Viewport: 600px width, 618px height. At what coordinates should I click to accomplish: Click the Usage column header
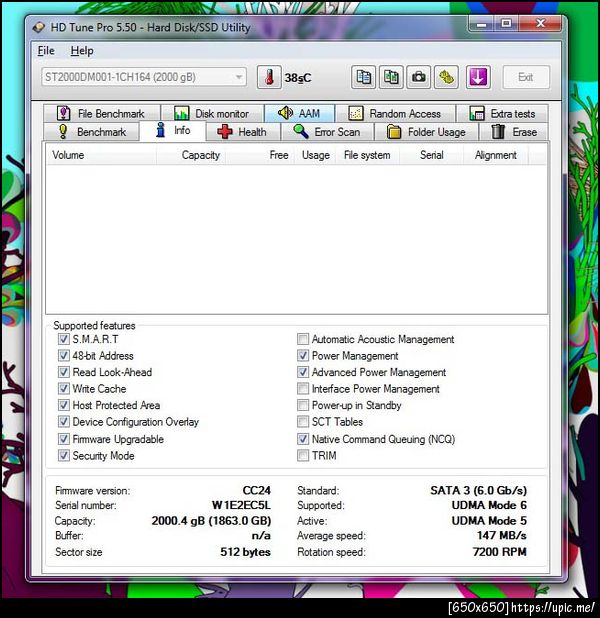point(315,155)
